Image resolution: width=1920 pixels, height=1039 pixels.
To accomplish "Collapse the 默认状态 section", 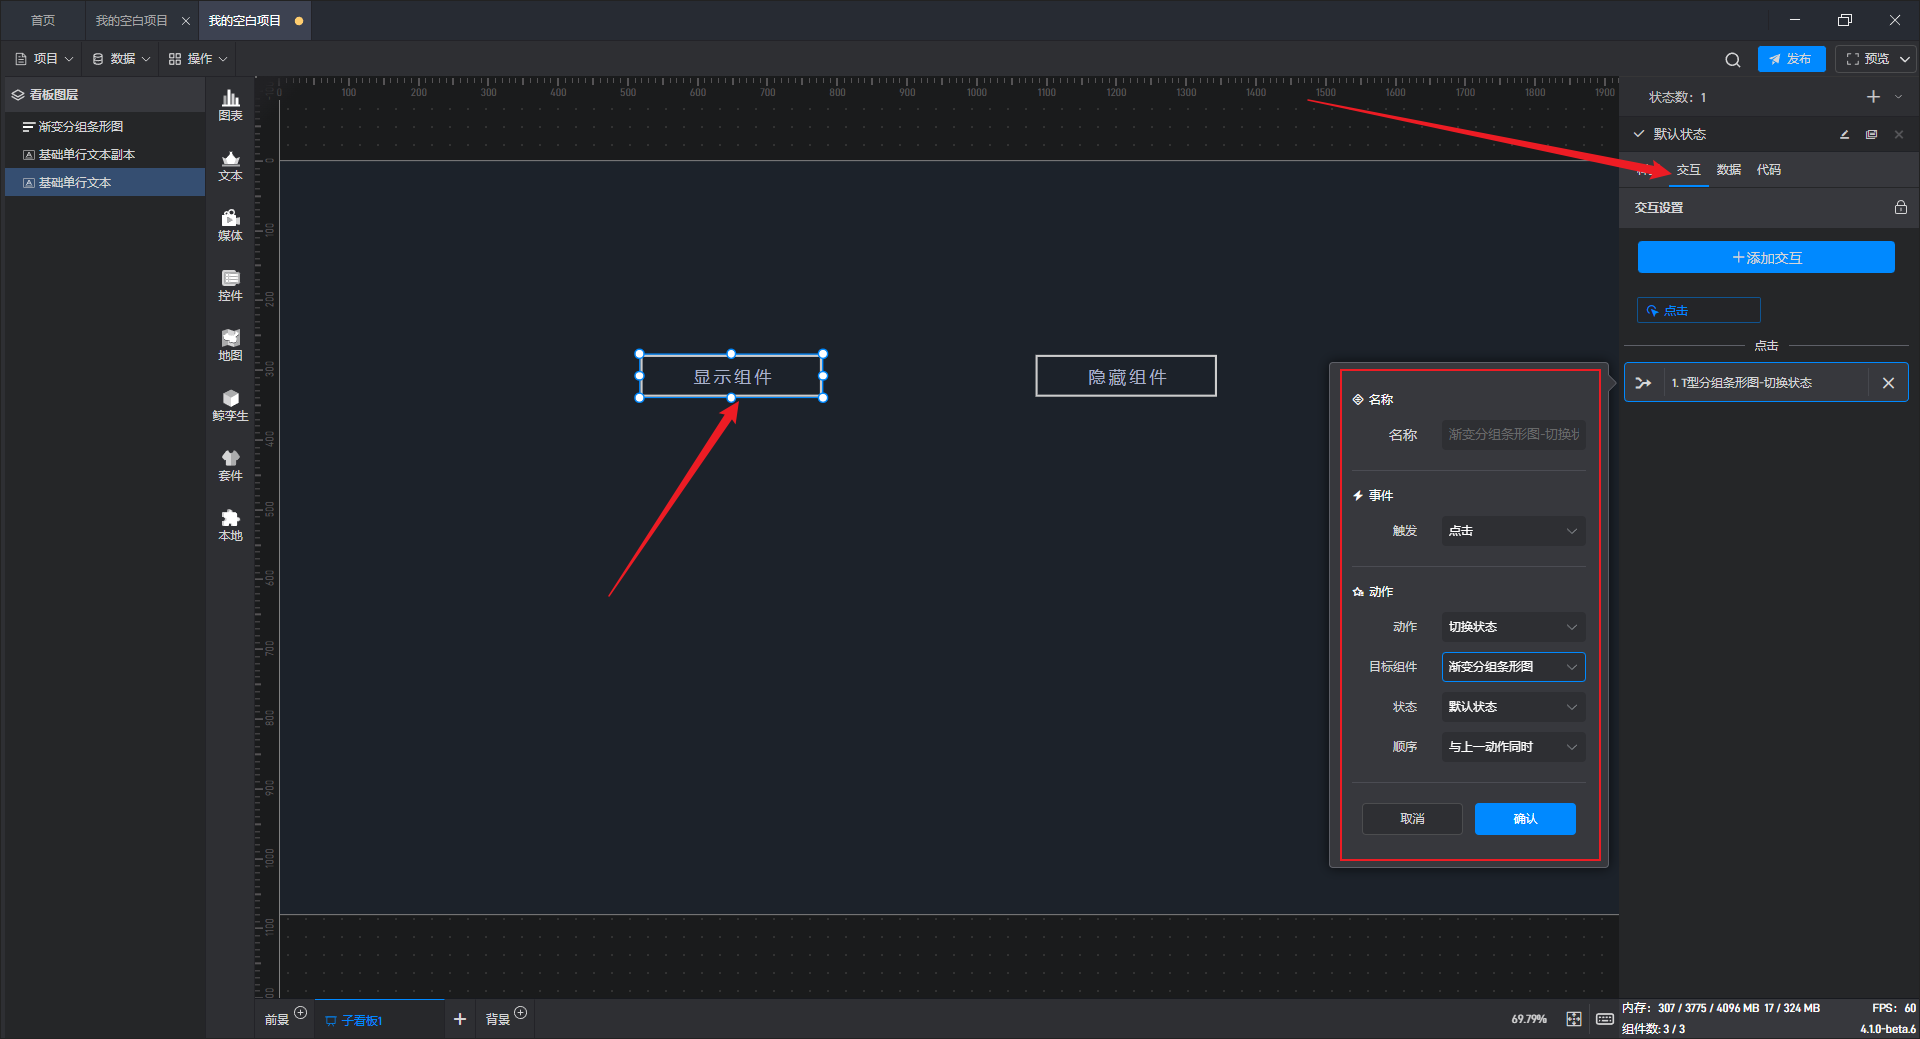I will [x=1638, y=134].
